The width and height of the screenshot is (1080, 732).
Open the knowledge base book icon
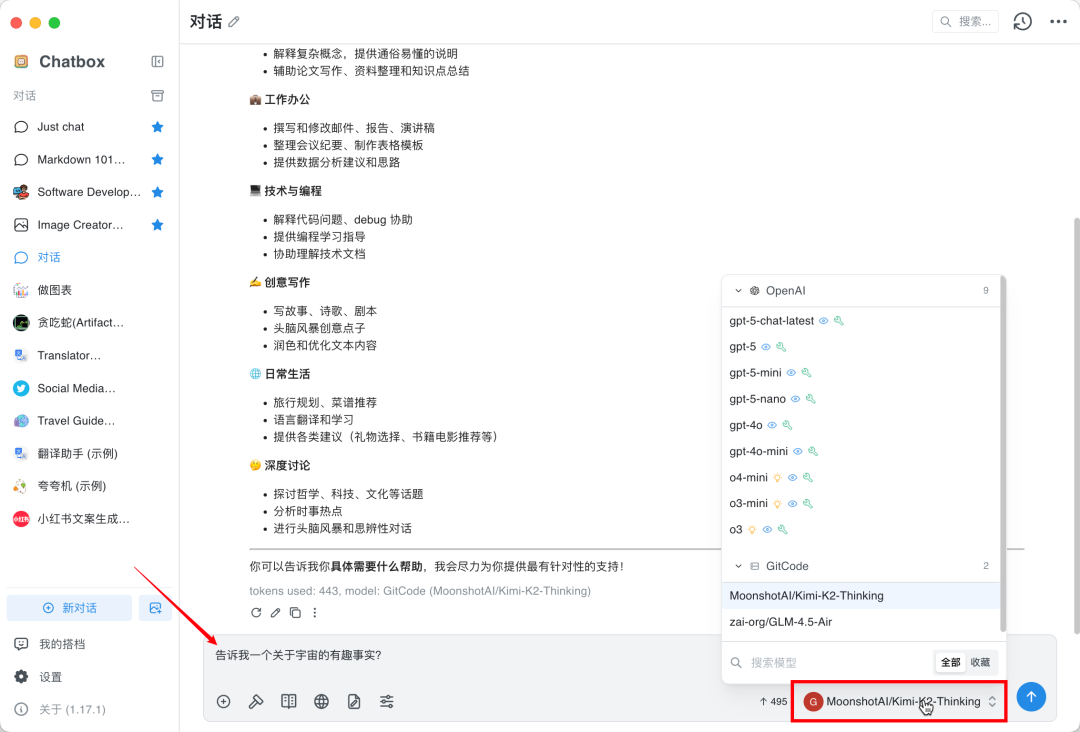(x=289, y=701)
